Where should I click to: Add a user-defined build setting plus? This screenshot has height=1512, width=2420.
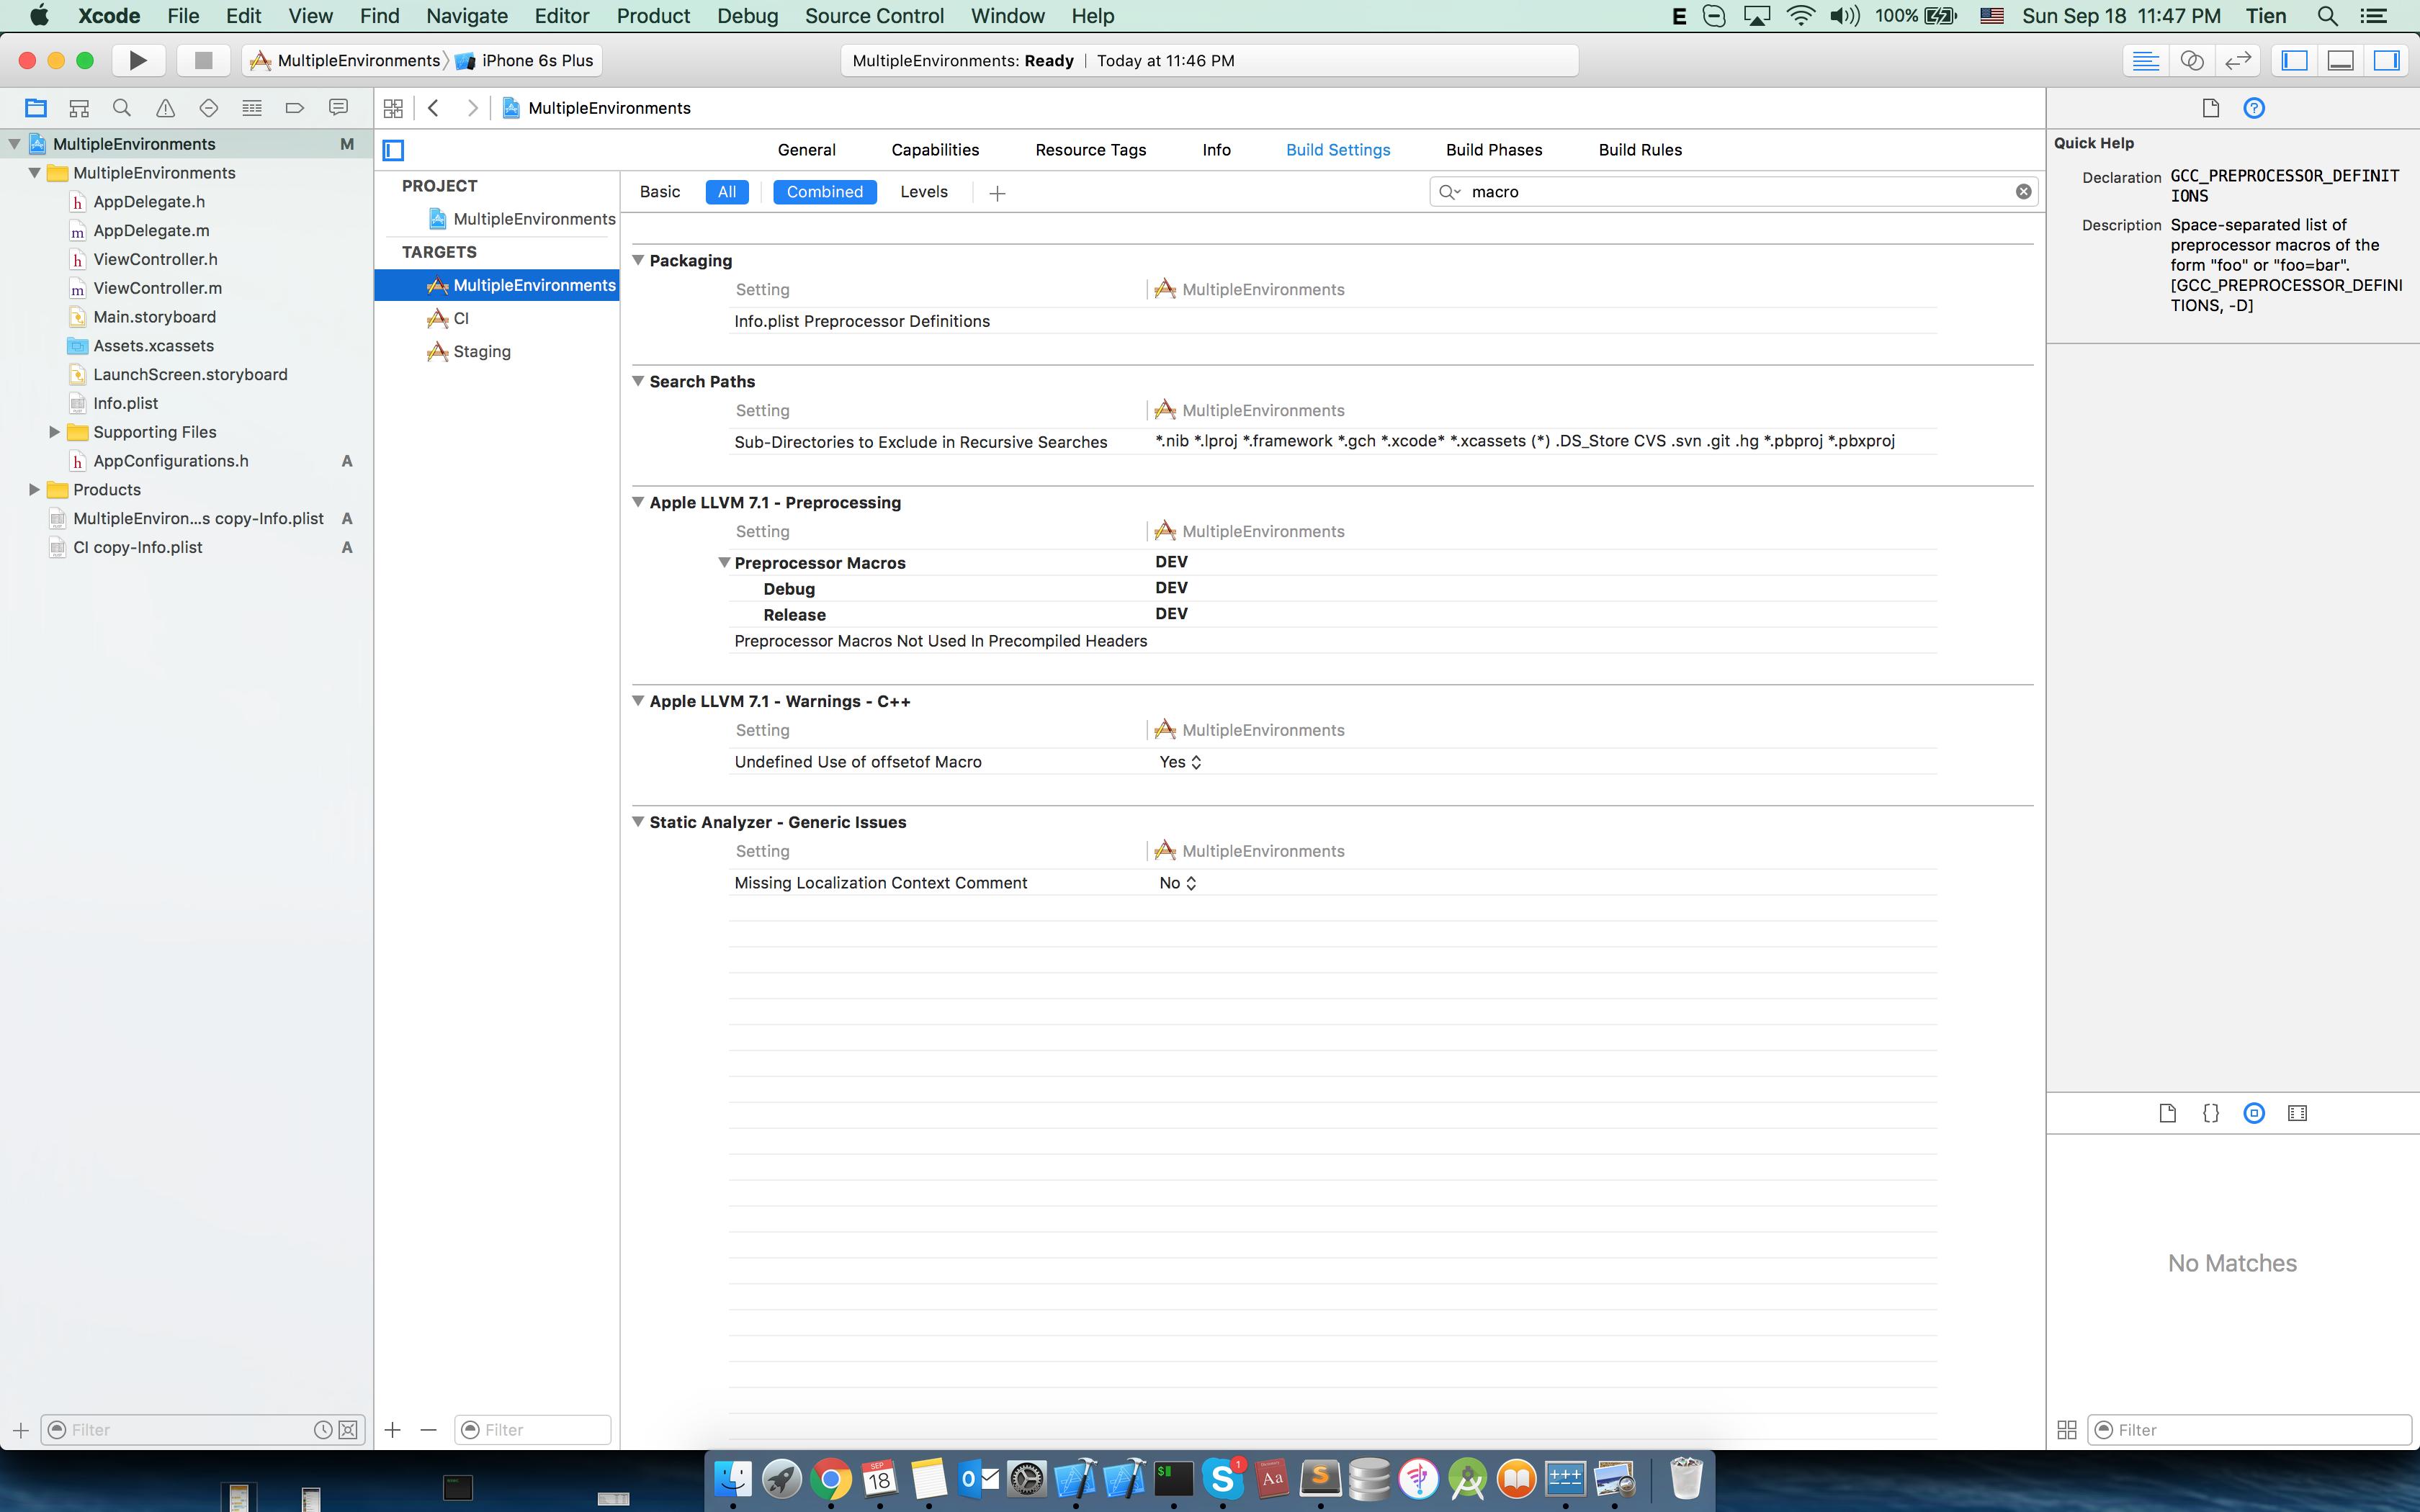point(997,193)
